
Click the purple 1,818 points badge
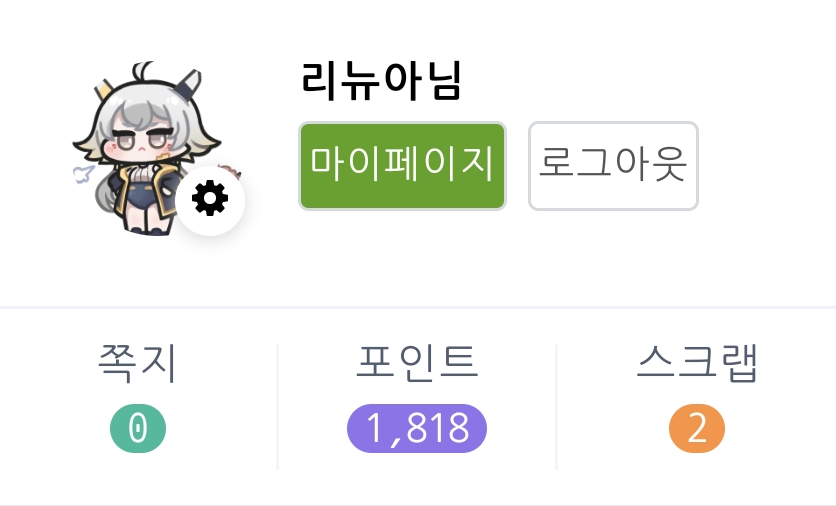(417, 428)
